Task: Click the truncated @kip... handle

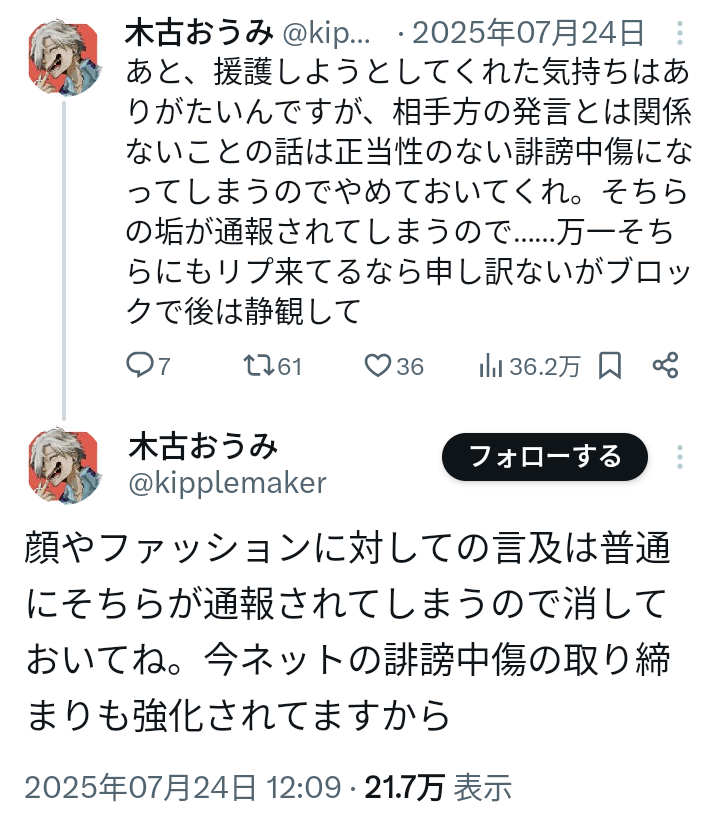Action: point(327,34)
